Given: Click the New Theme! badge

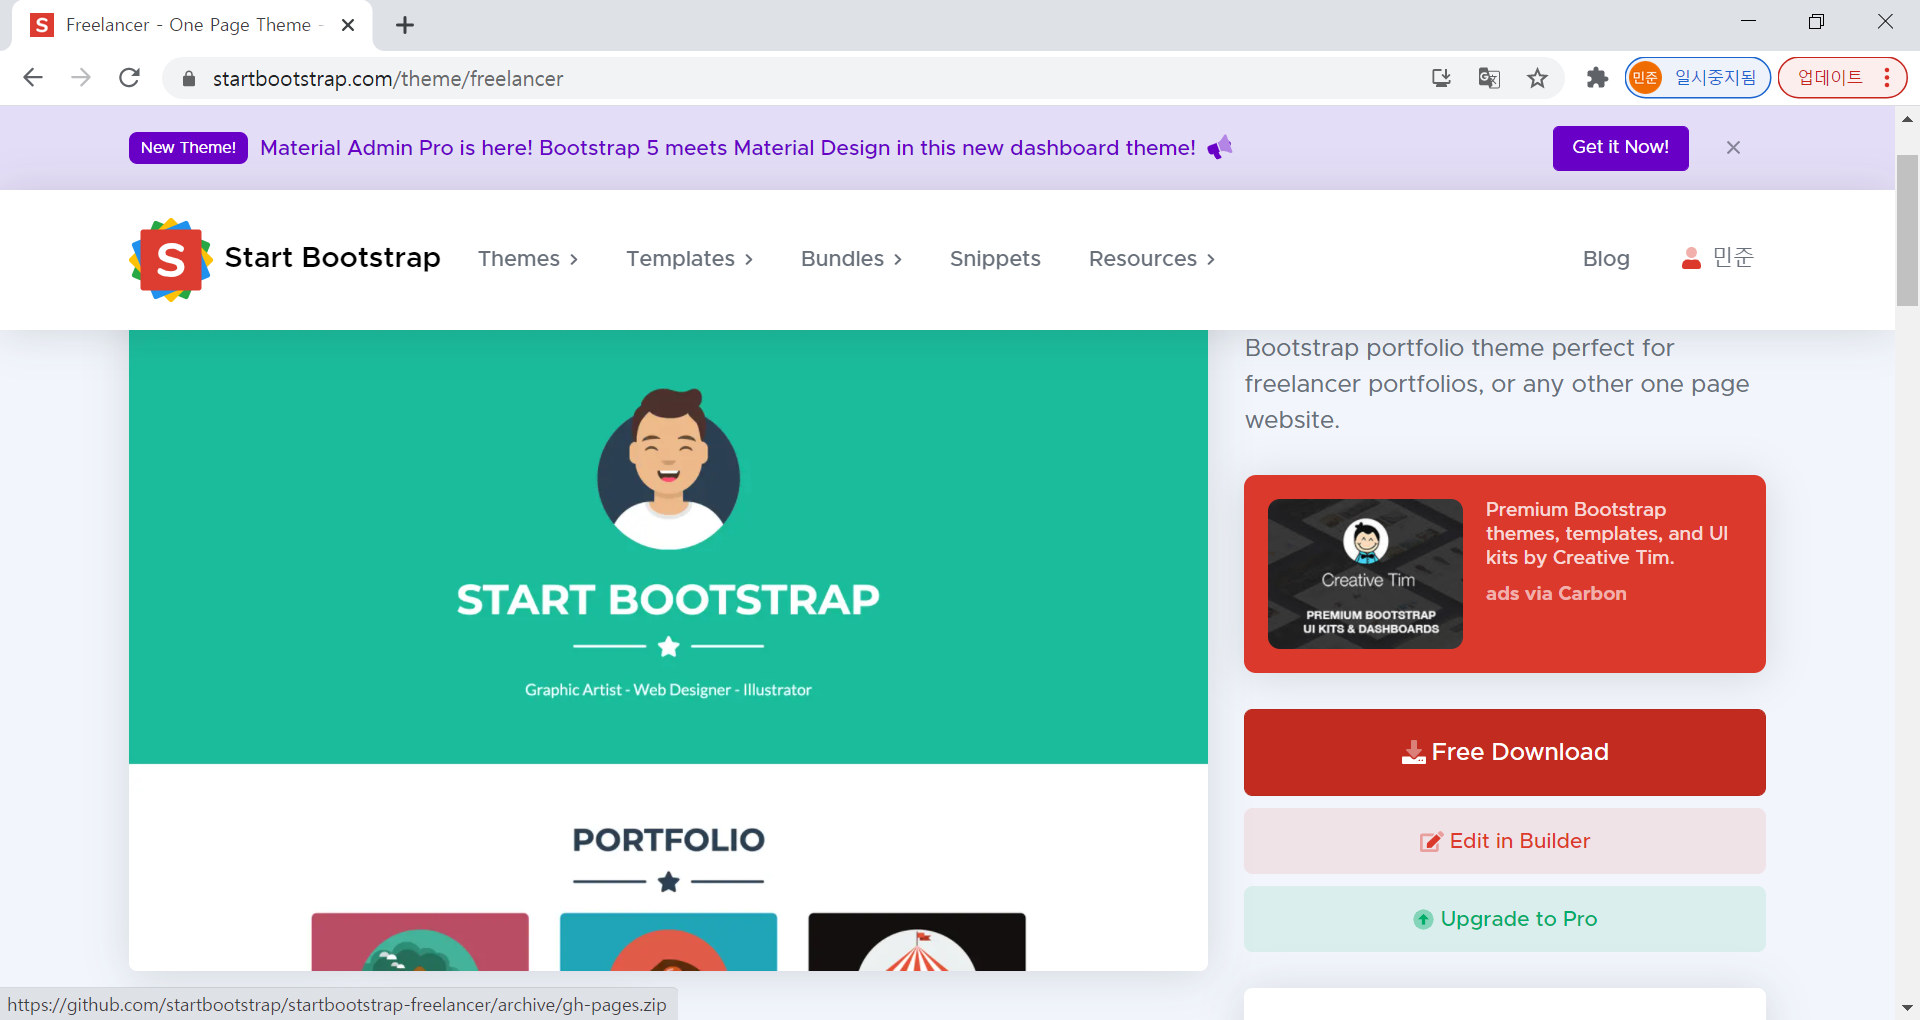Looking at the screenshot, I should [x=188, y=148].
